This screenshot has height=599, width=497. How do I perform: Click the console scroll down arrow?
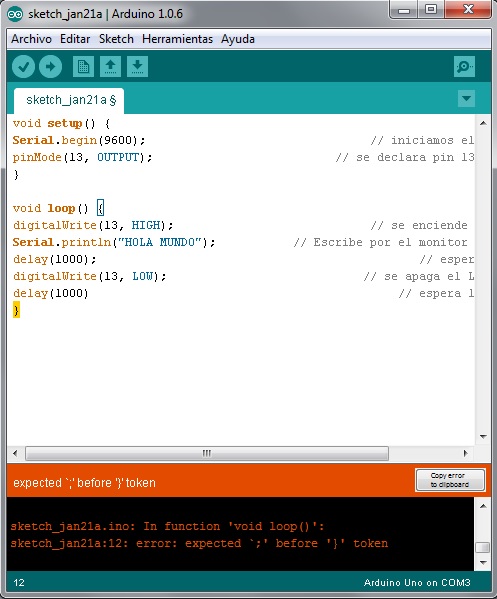pos(483,562)
